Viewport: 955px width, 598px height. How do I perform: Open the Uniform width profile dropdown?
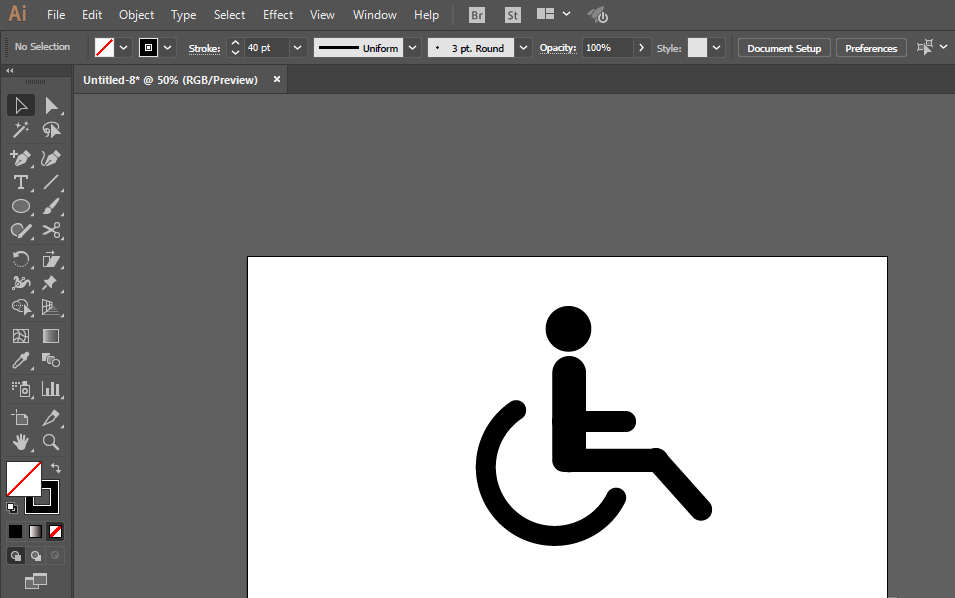(412, 47)
